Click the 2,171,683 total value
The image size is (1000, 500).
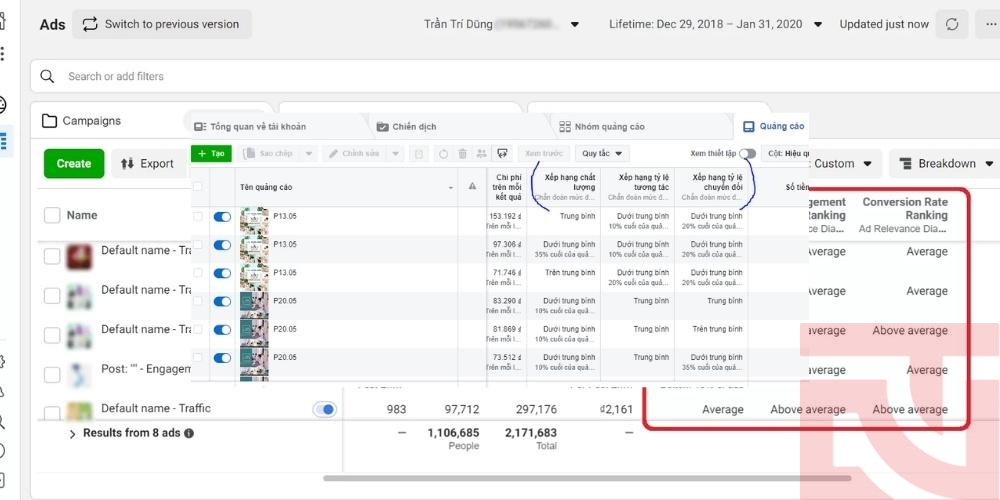pyautogui.click(x=531, y=433)
